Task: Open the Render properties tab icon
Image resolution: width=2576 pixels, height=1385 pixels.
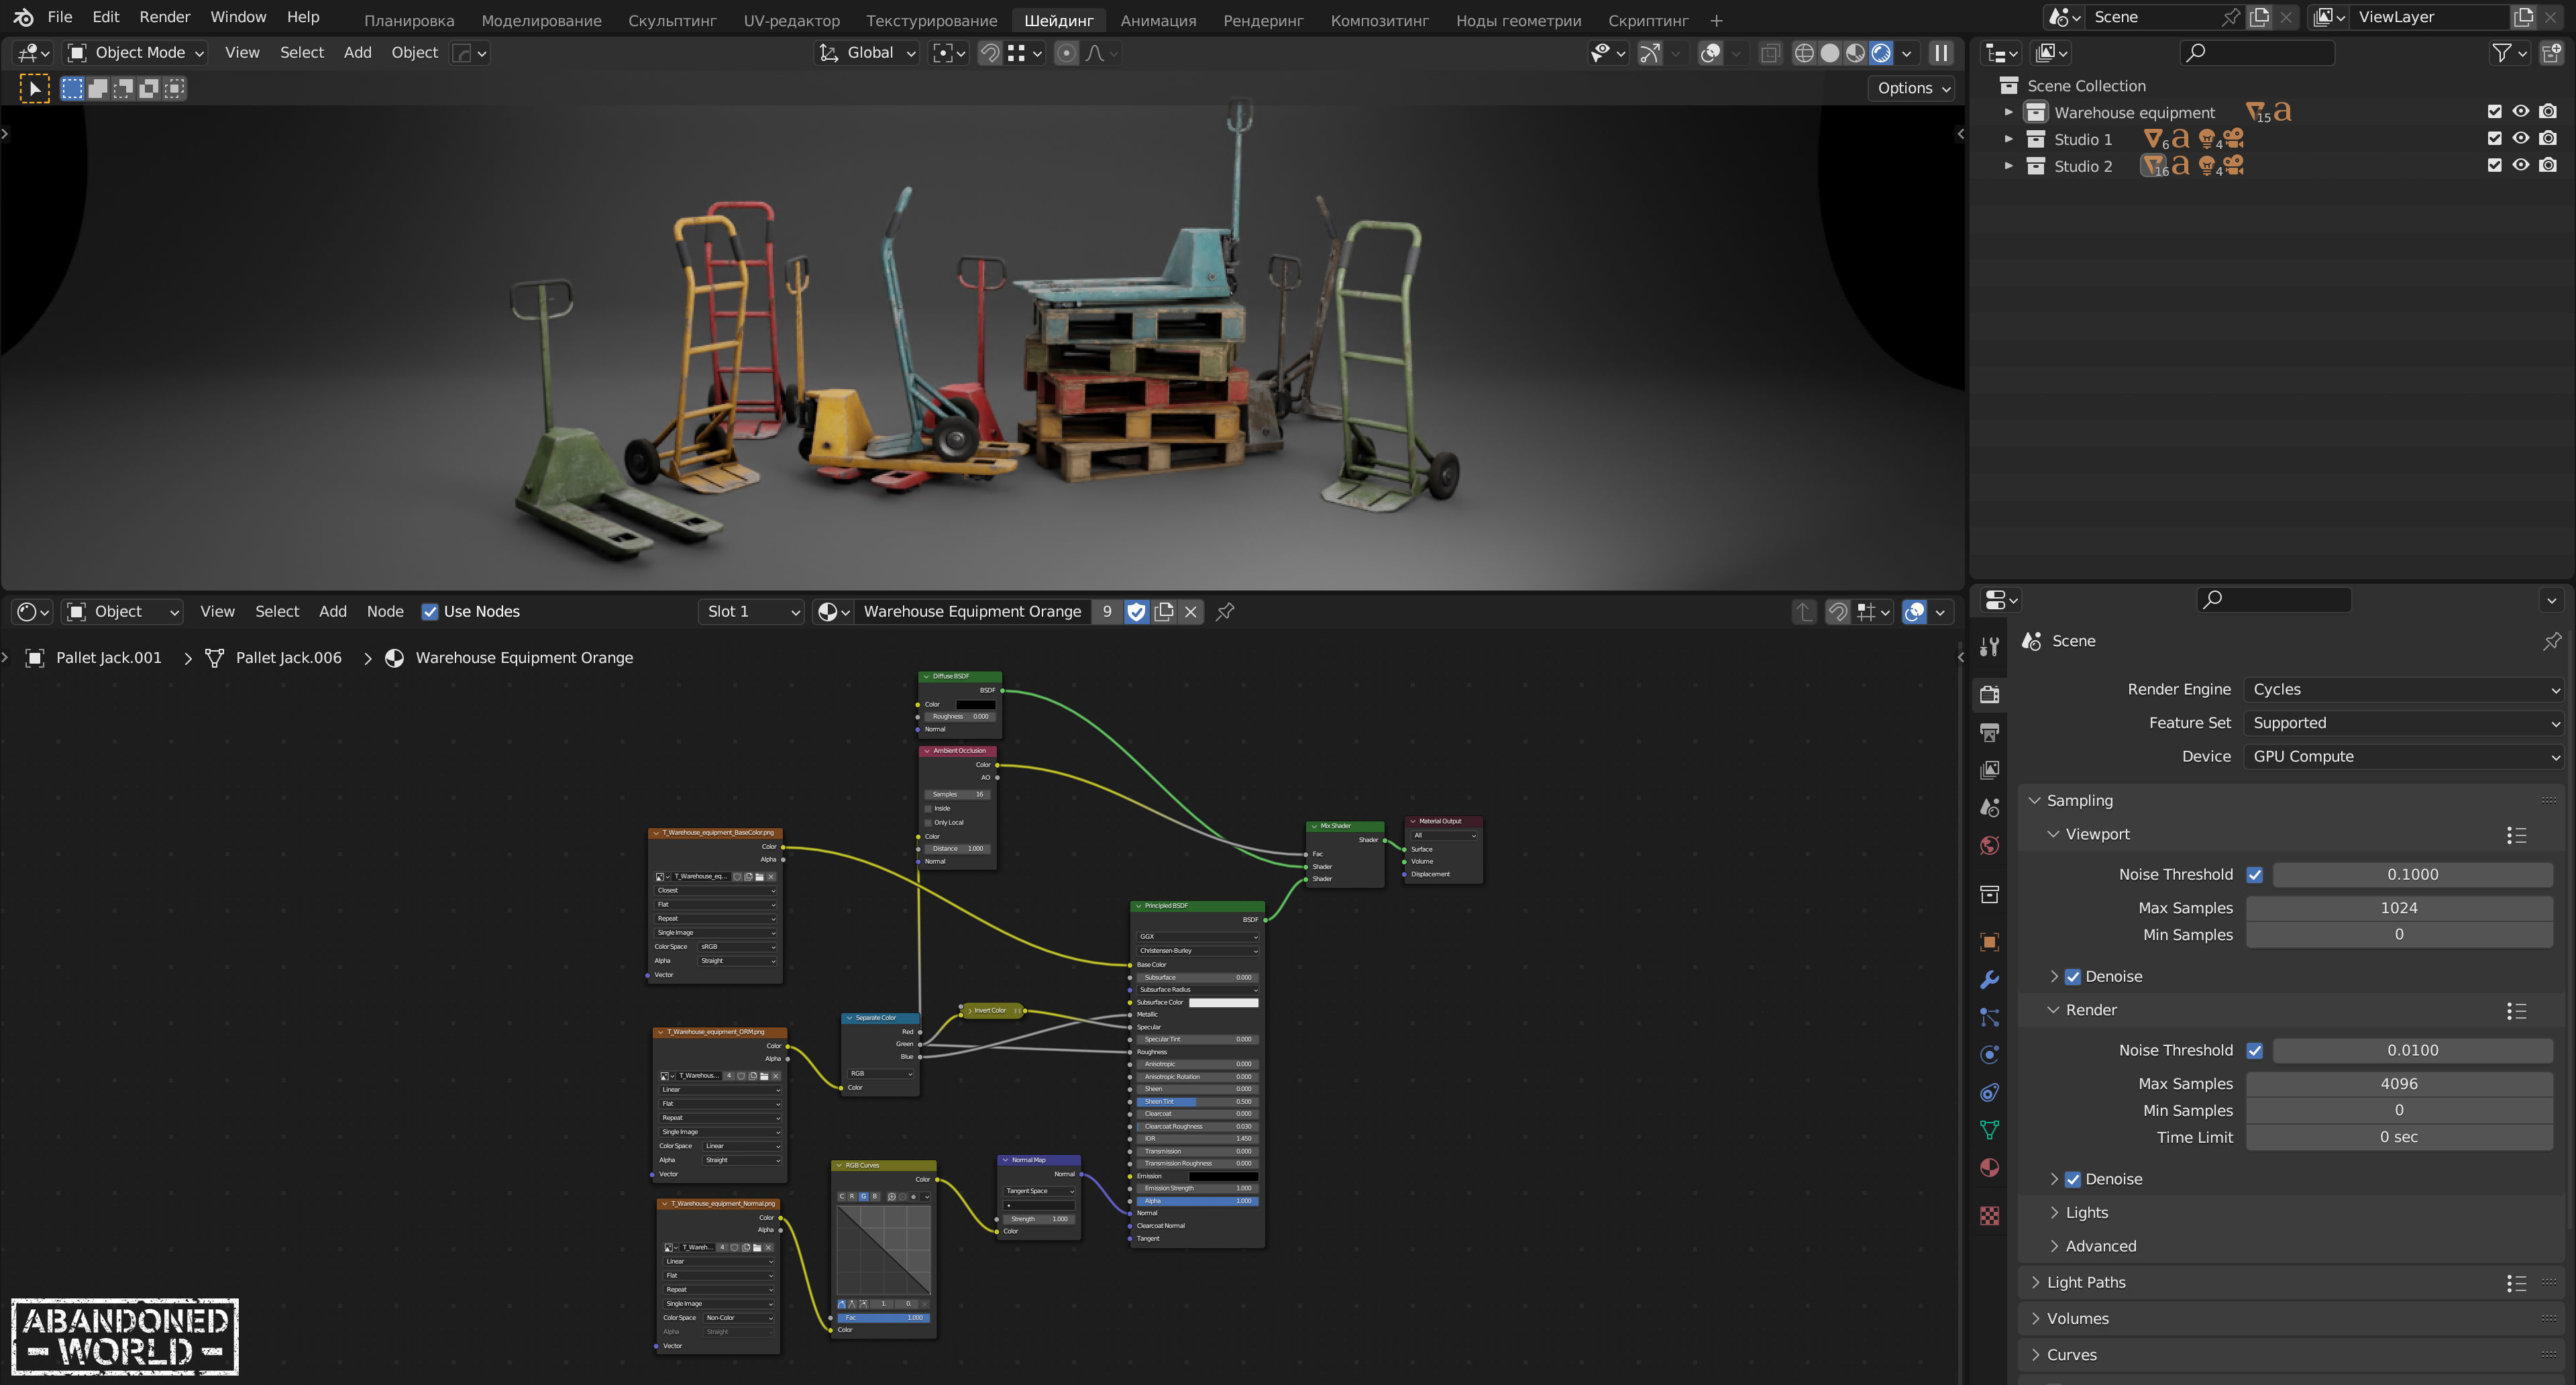Action: click(1989, 694)
